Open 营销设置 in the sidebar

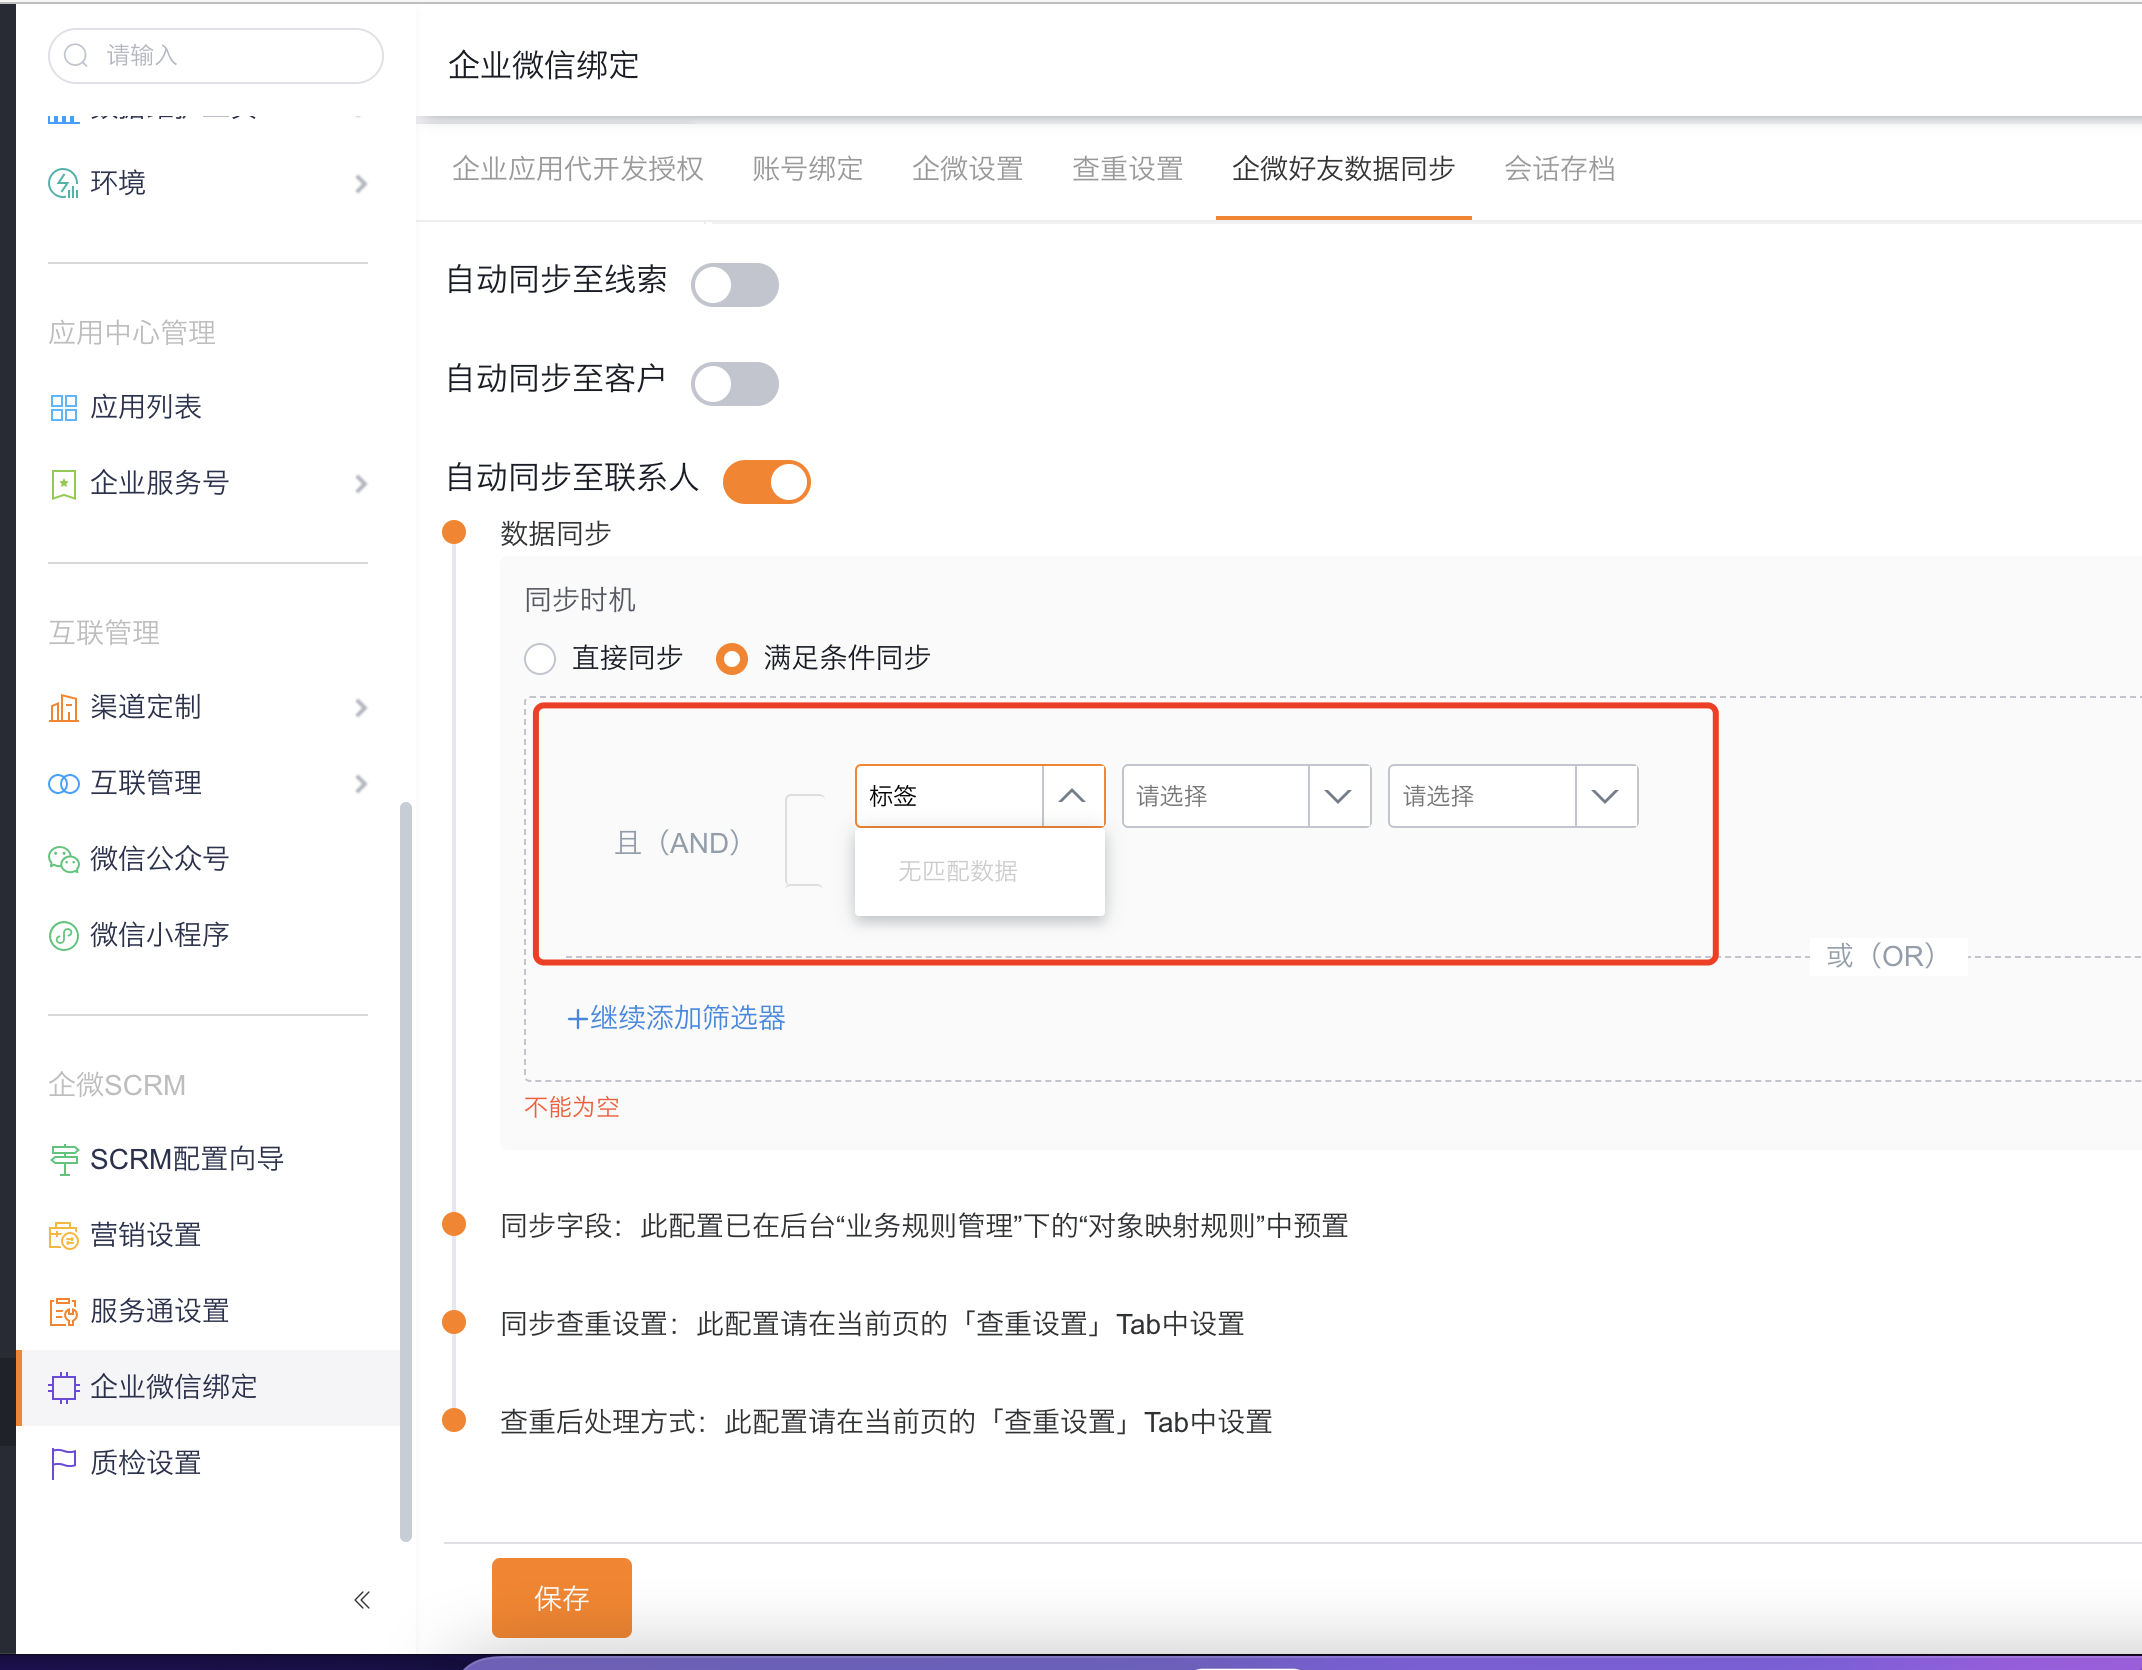[x=146, y=1235]
